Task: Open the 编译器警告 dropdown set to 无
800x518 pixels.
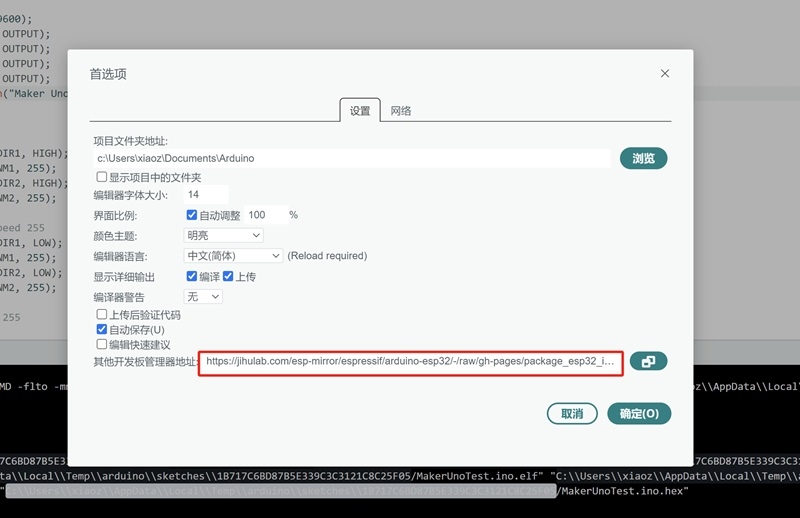Action: (x=203, y=297)
